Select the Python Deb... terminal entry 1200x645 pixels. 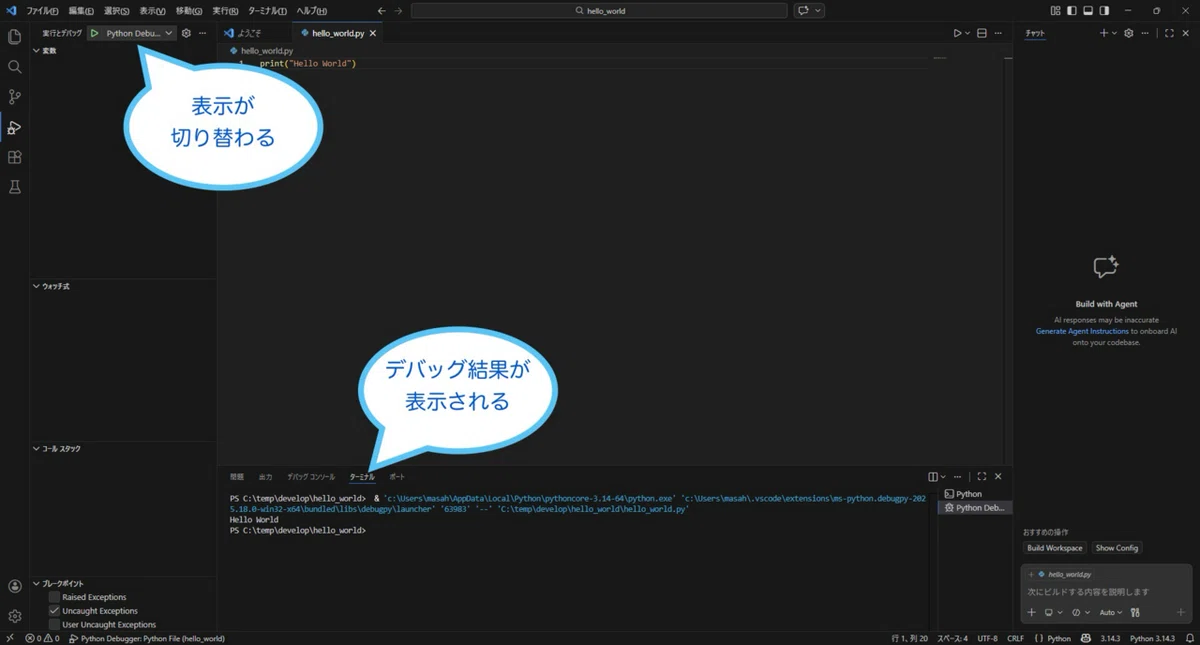[x=975, y=508]
